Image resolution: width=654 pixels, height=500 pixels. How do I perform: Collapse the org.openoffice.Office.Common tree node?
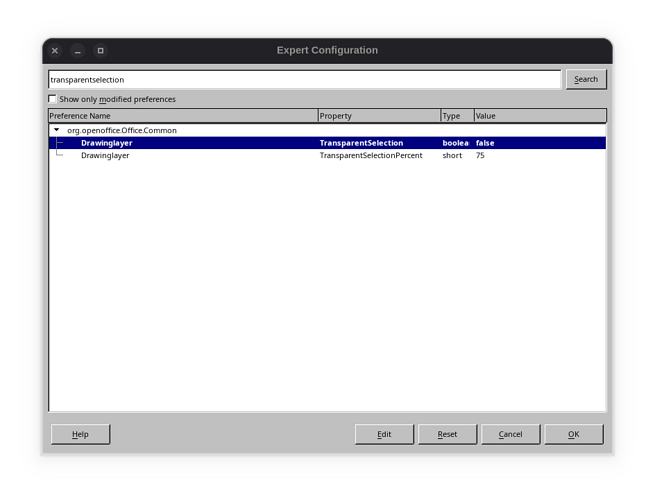57,130
